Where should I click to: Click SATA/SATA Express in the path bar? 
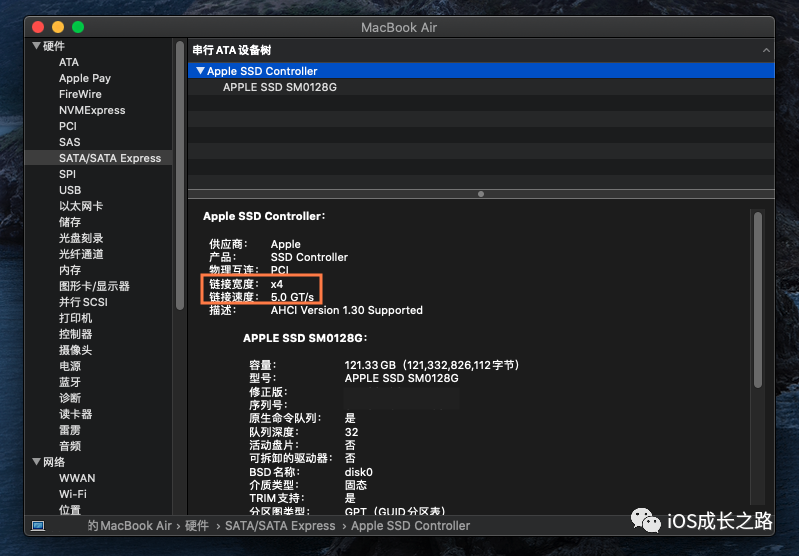tap(280, 525)
